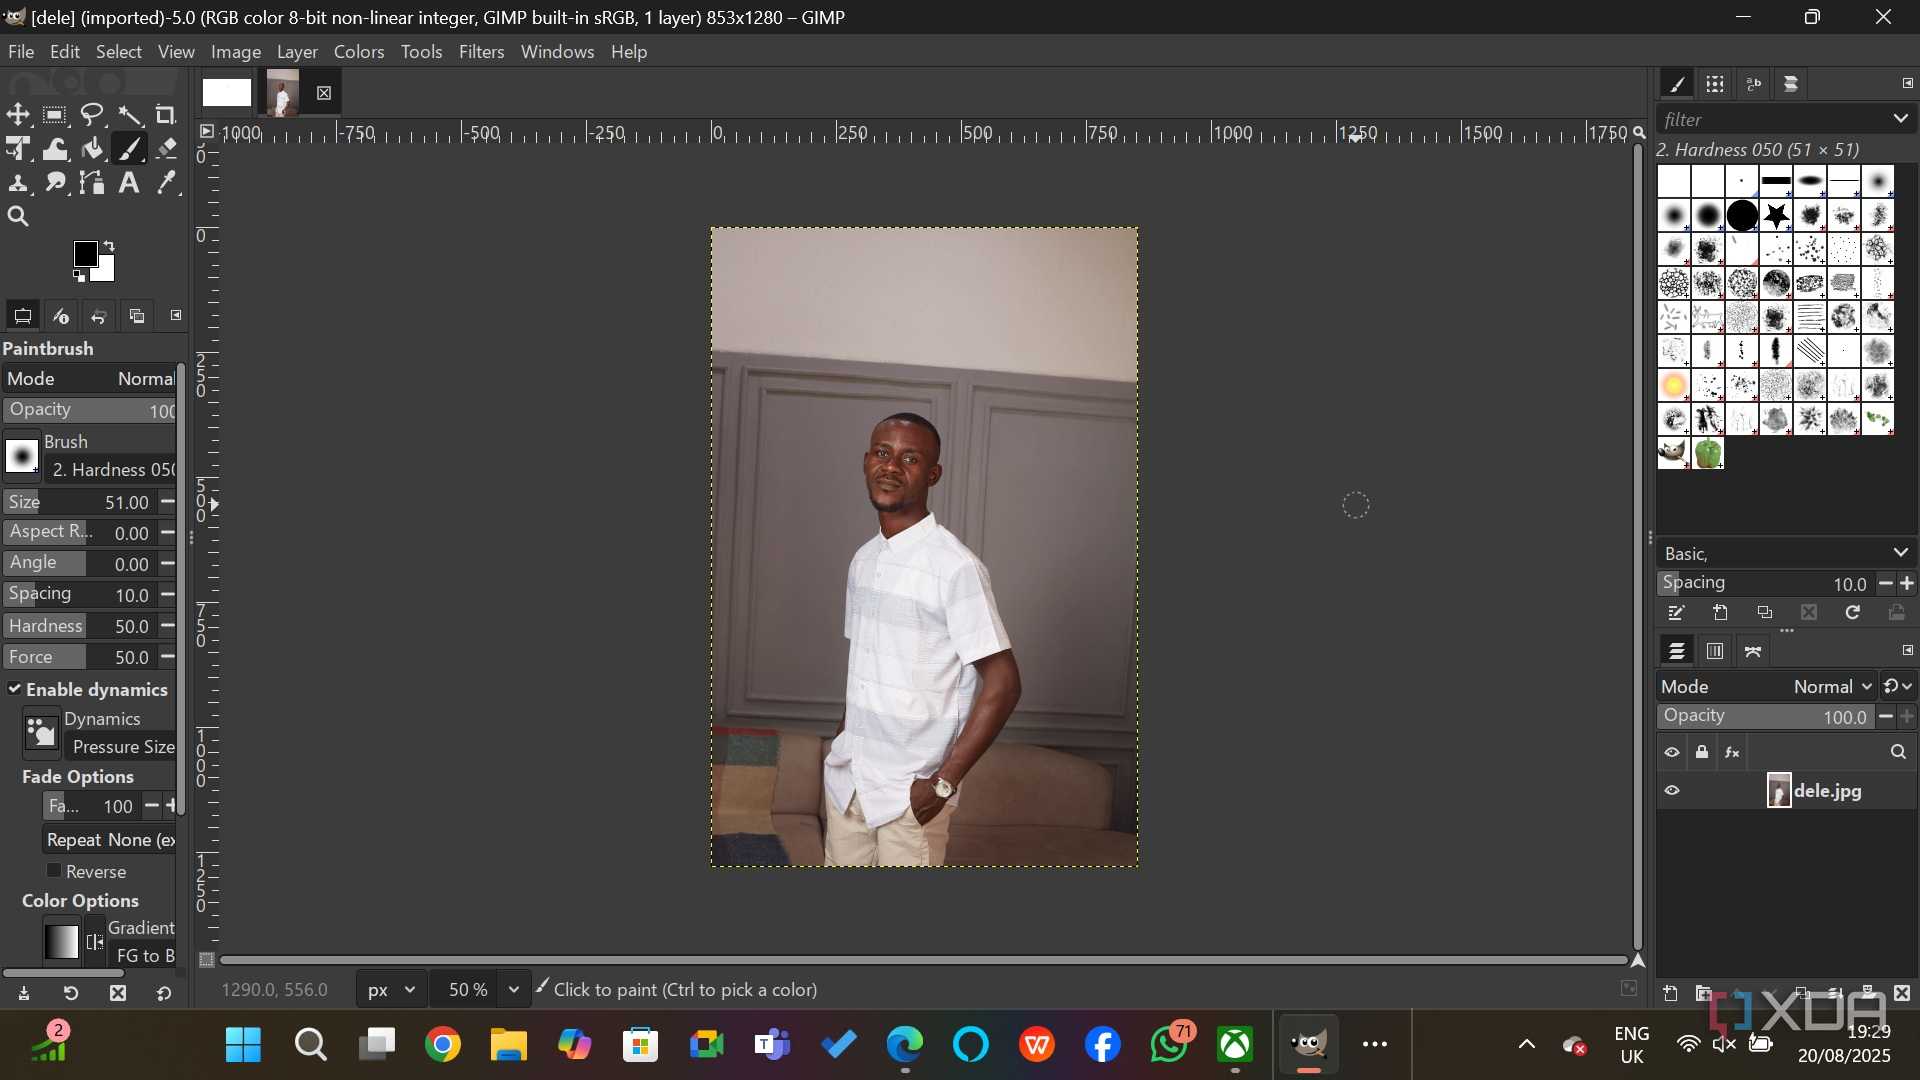Open the px units dropdown

[x=391, y=990]
